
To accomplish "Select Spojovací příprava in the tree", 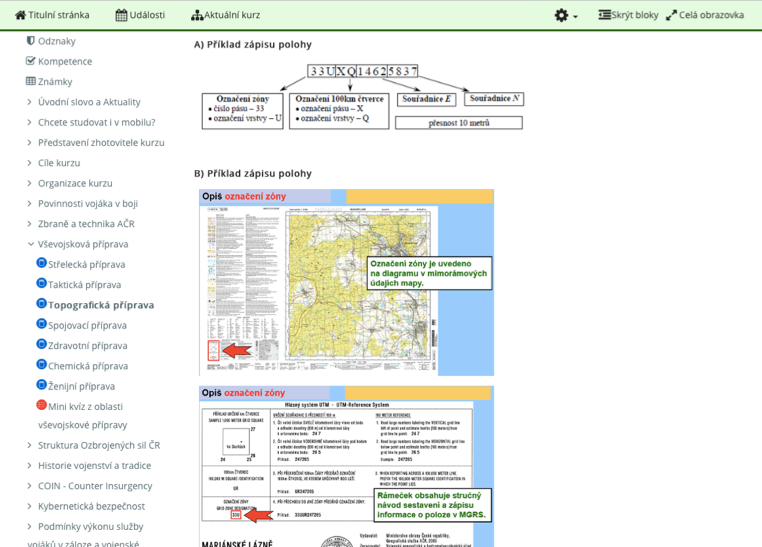I will coord(87,325).
